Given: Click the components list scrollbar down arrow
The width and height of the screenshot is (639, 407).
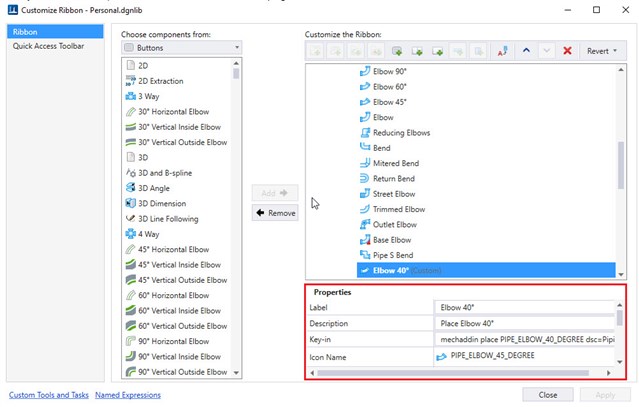Looking at the screenshot, I should coord(236,373).
